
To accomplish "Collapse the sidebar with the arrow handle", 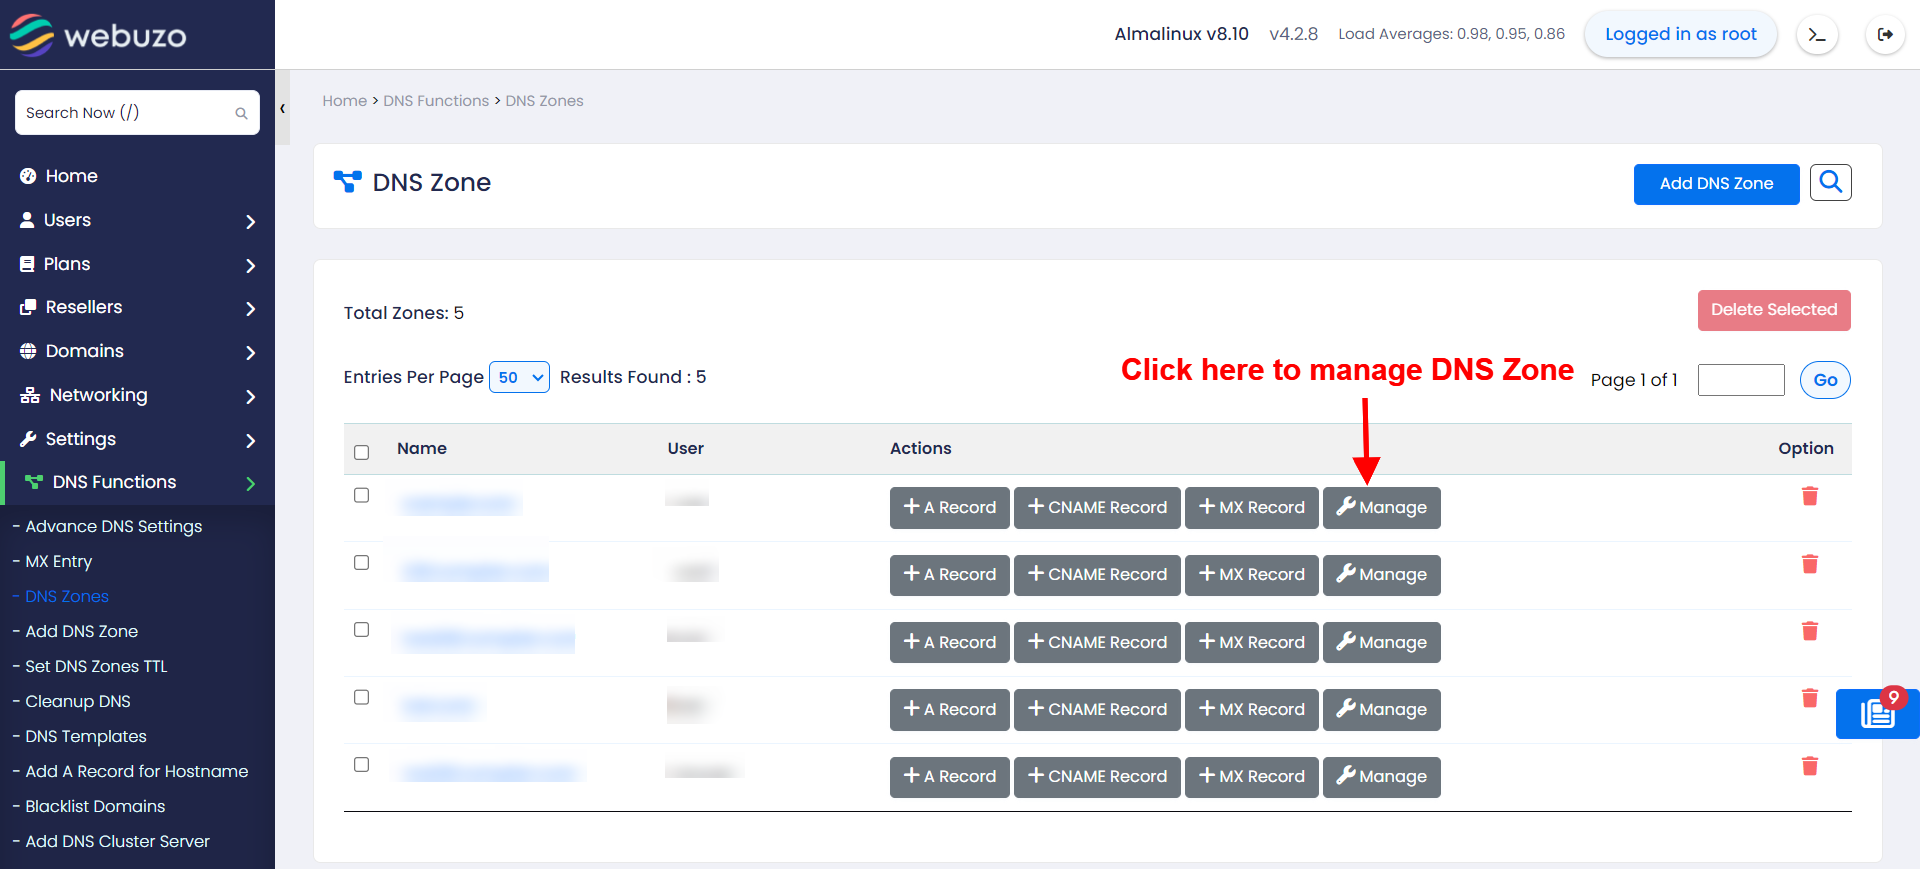I will click(x=283, y=108).
